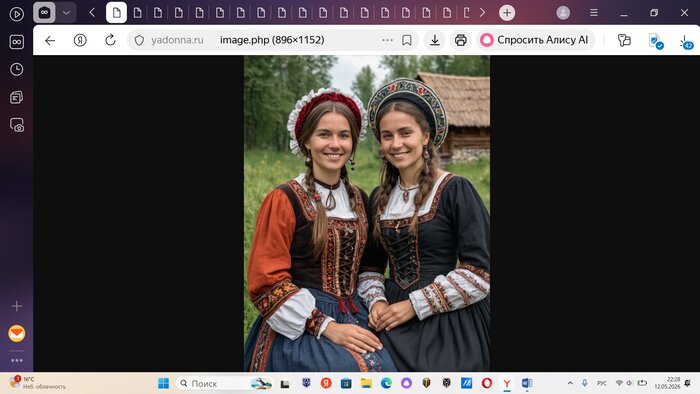Switch to the currently active first tab
Viewport: 700px width, 394px height.
click(x=117, y=13)
